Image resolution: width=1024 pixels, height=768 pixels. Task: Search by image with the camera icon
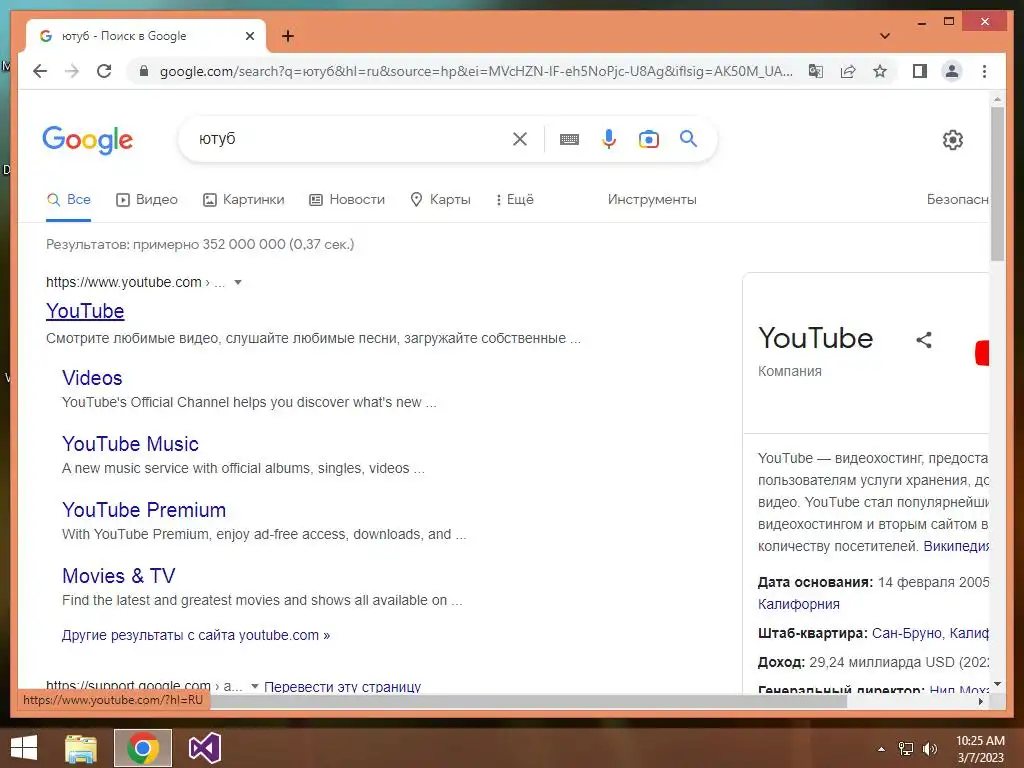coord(648,138)
